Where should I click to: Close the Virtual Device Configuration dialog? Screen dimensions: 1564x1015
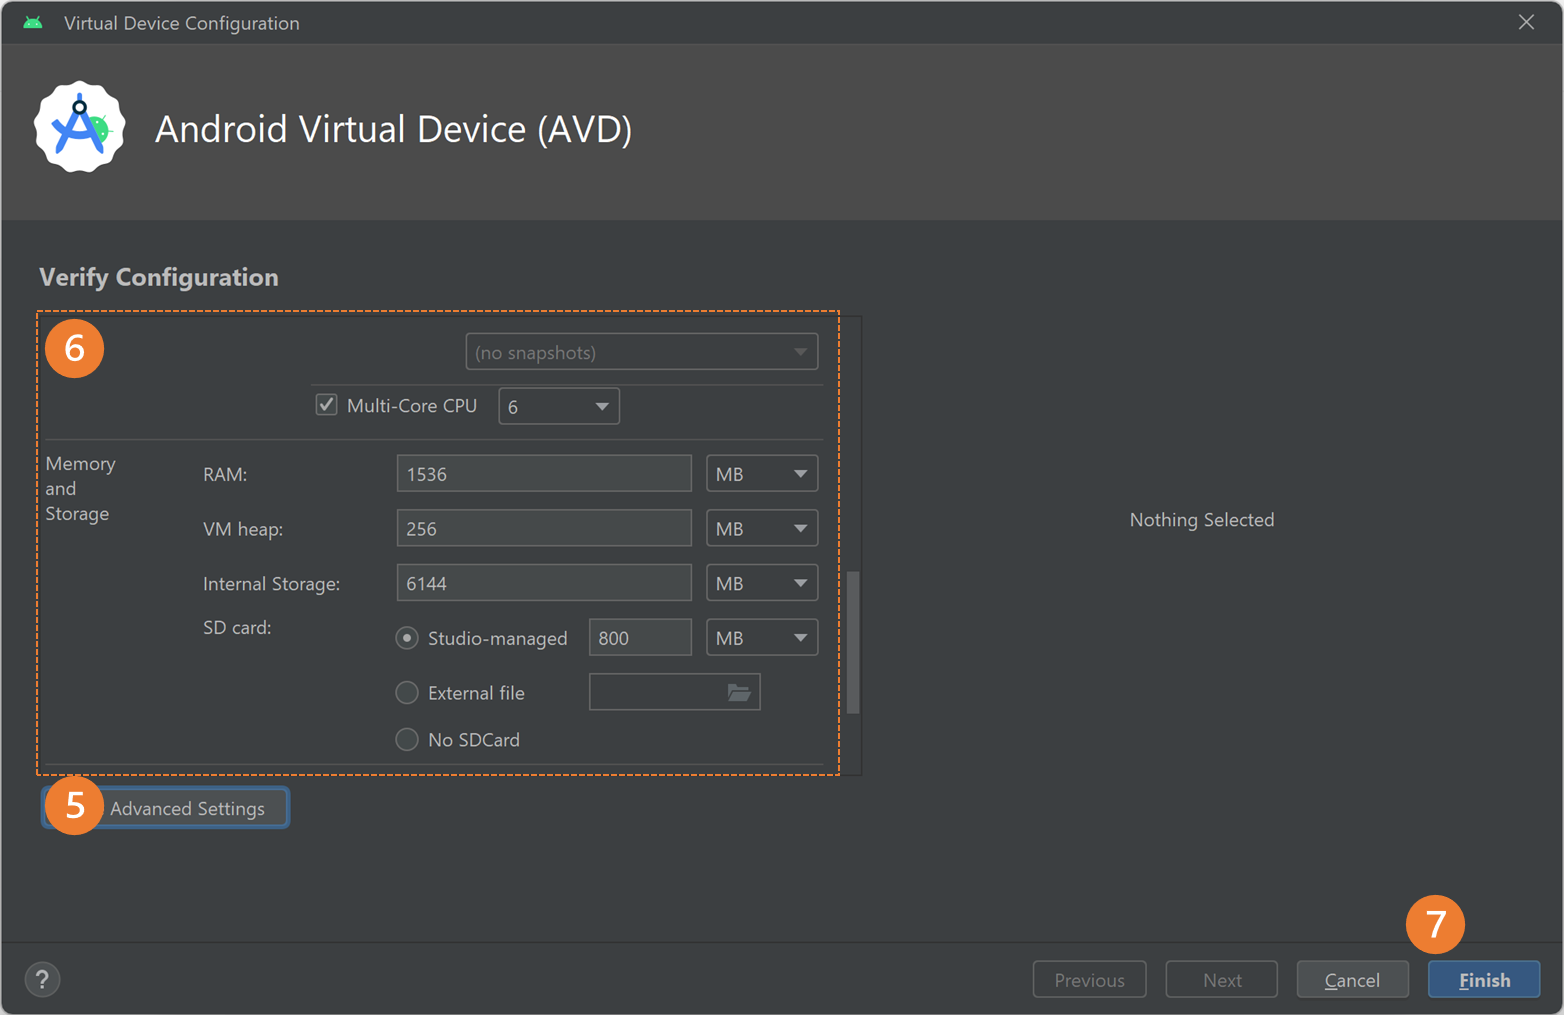point(1526,22)
